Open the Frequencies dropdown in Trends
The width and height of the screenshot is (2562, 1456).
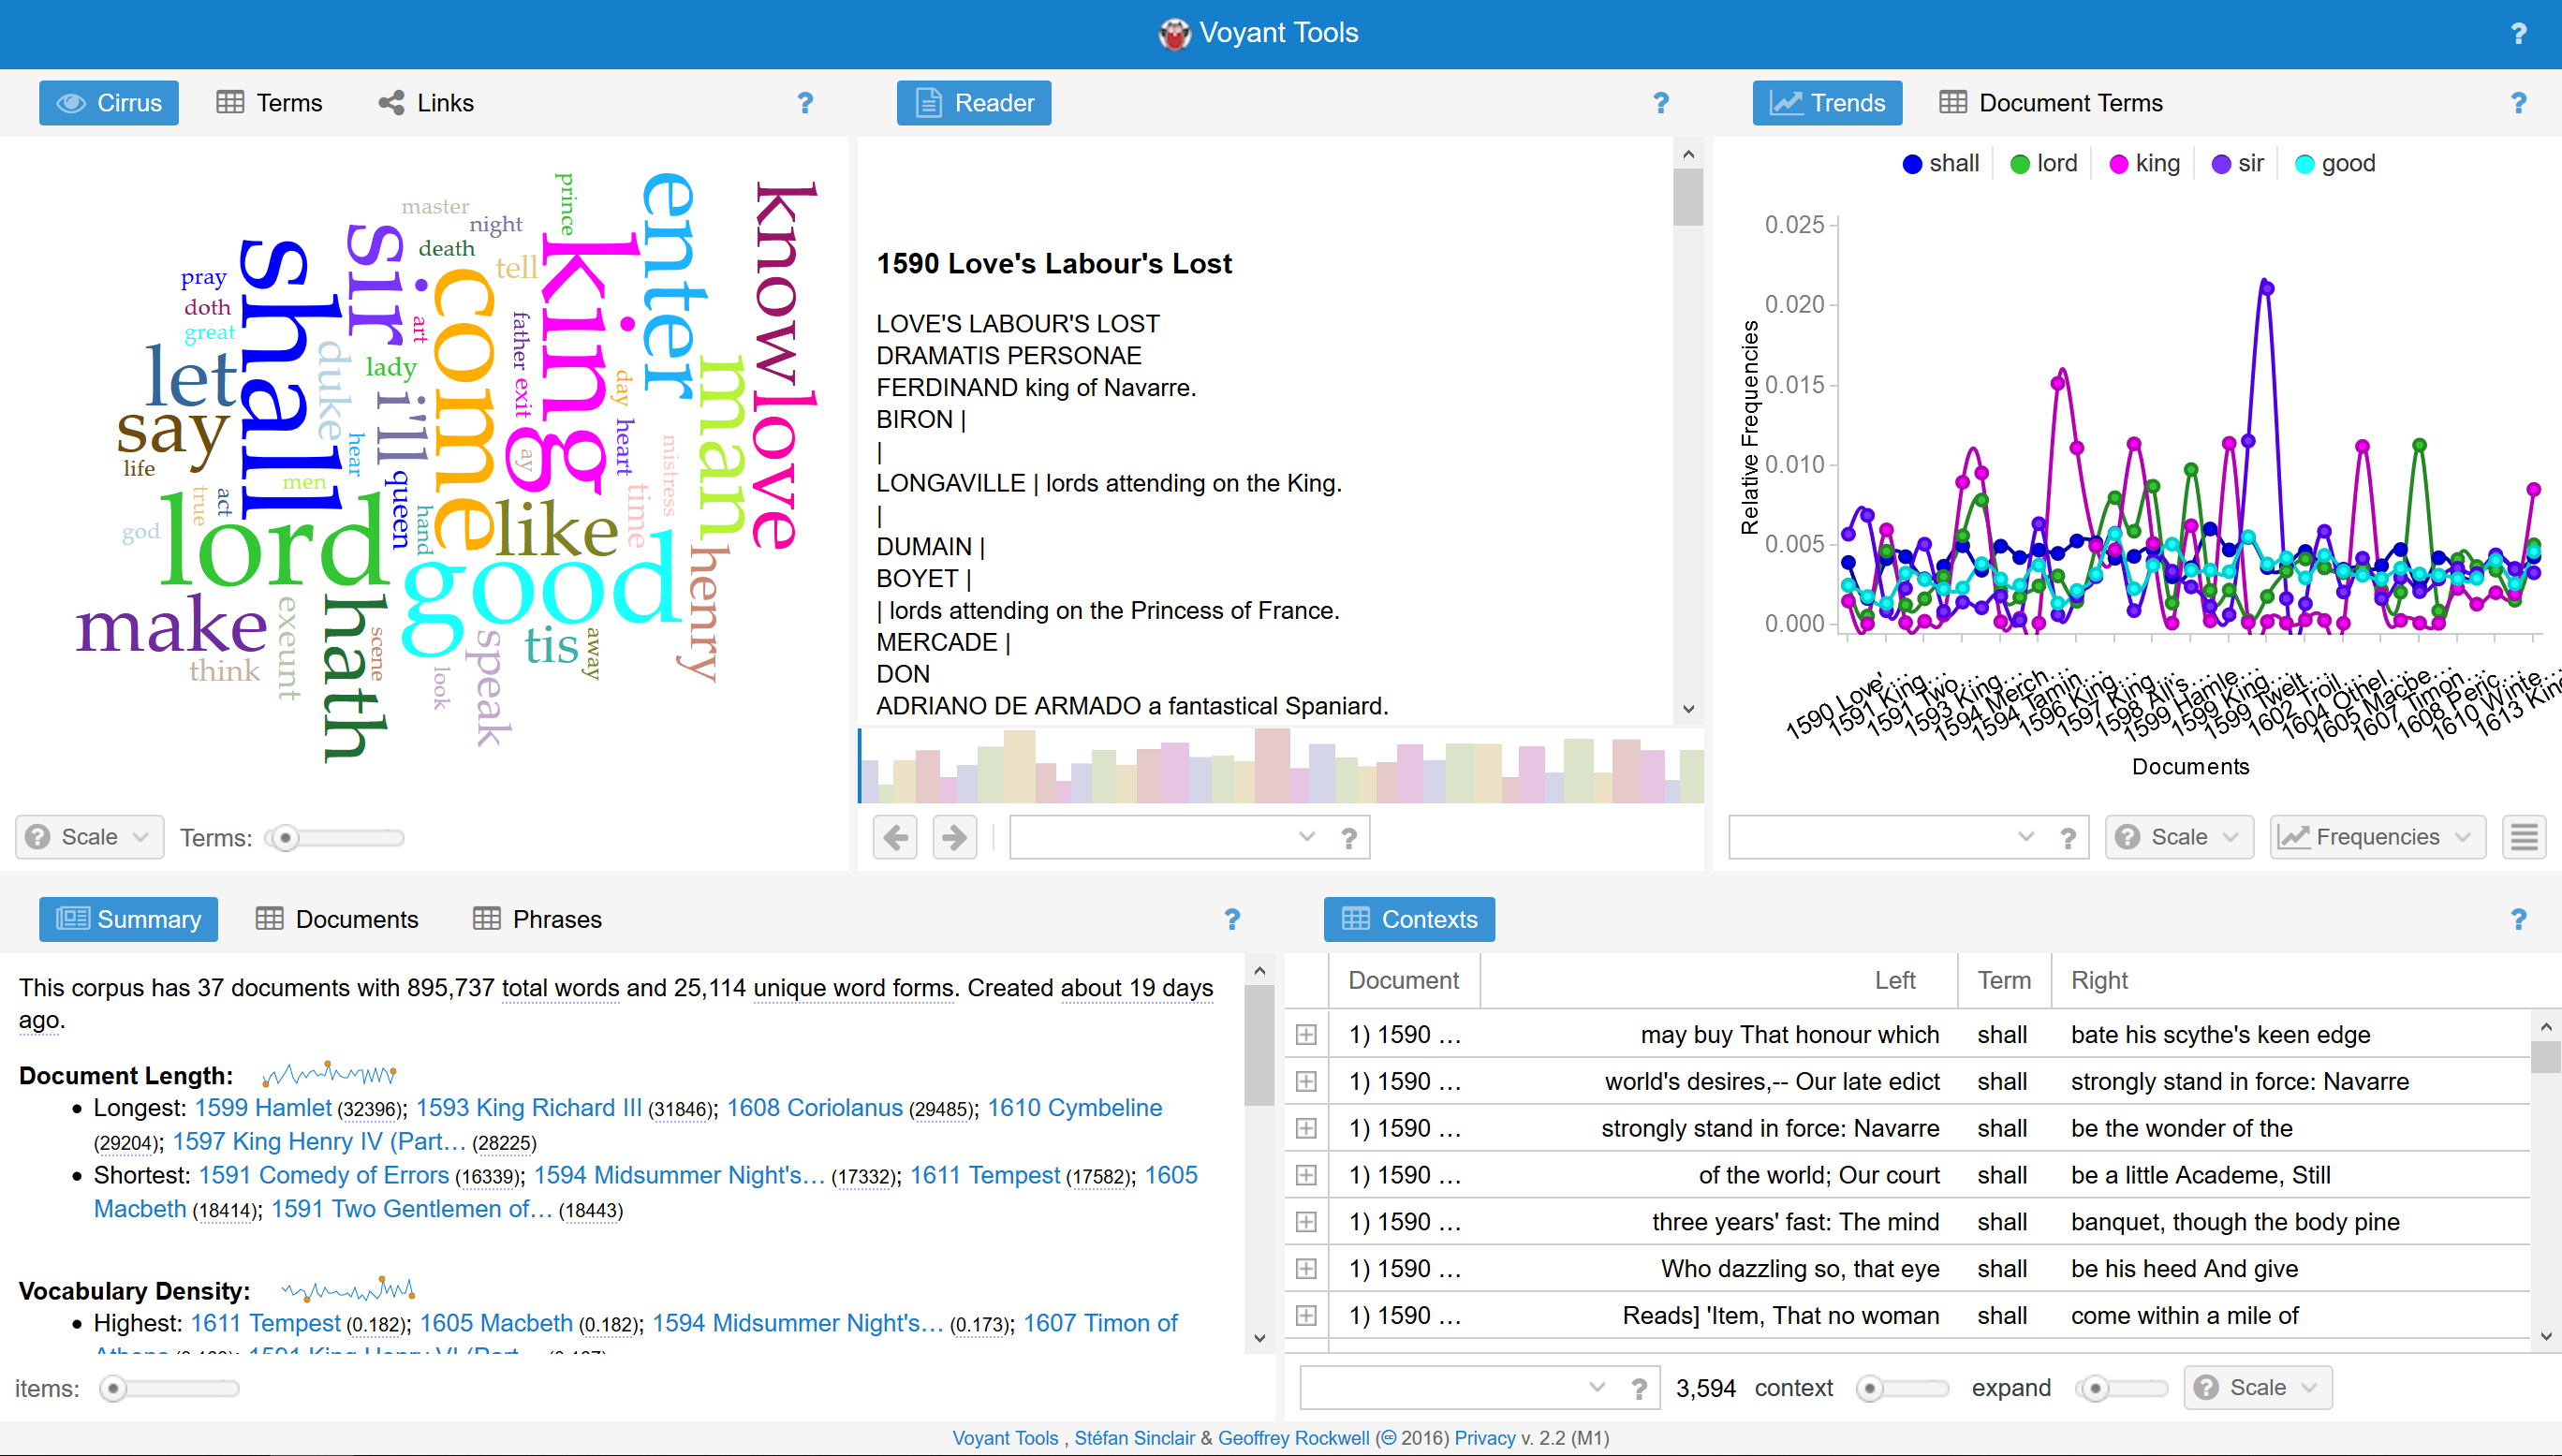2377,837
